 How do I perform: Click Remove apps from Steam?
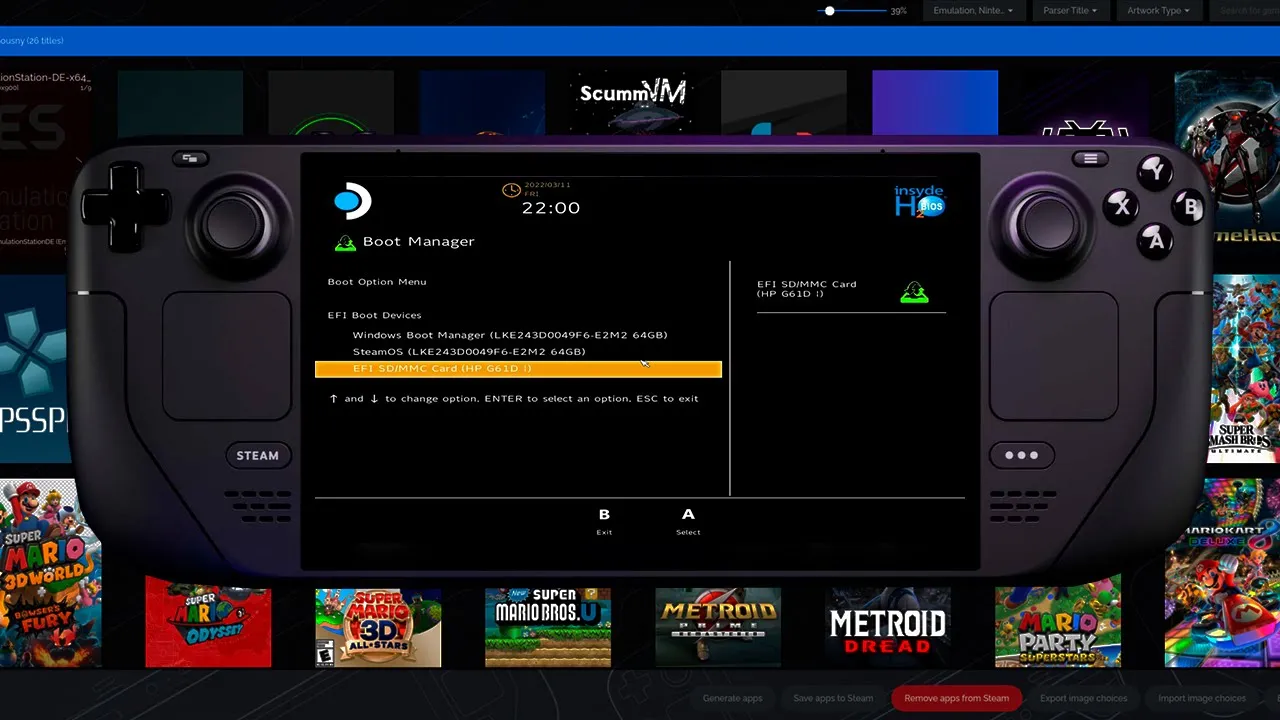tap(956, 698)
